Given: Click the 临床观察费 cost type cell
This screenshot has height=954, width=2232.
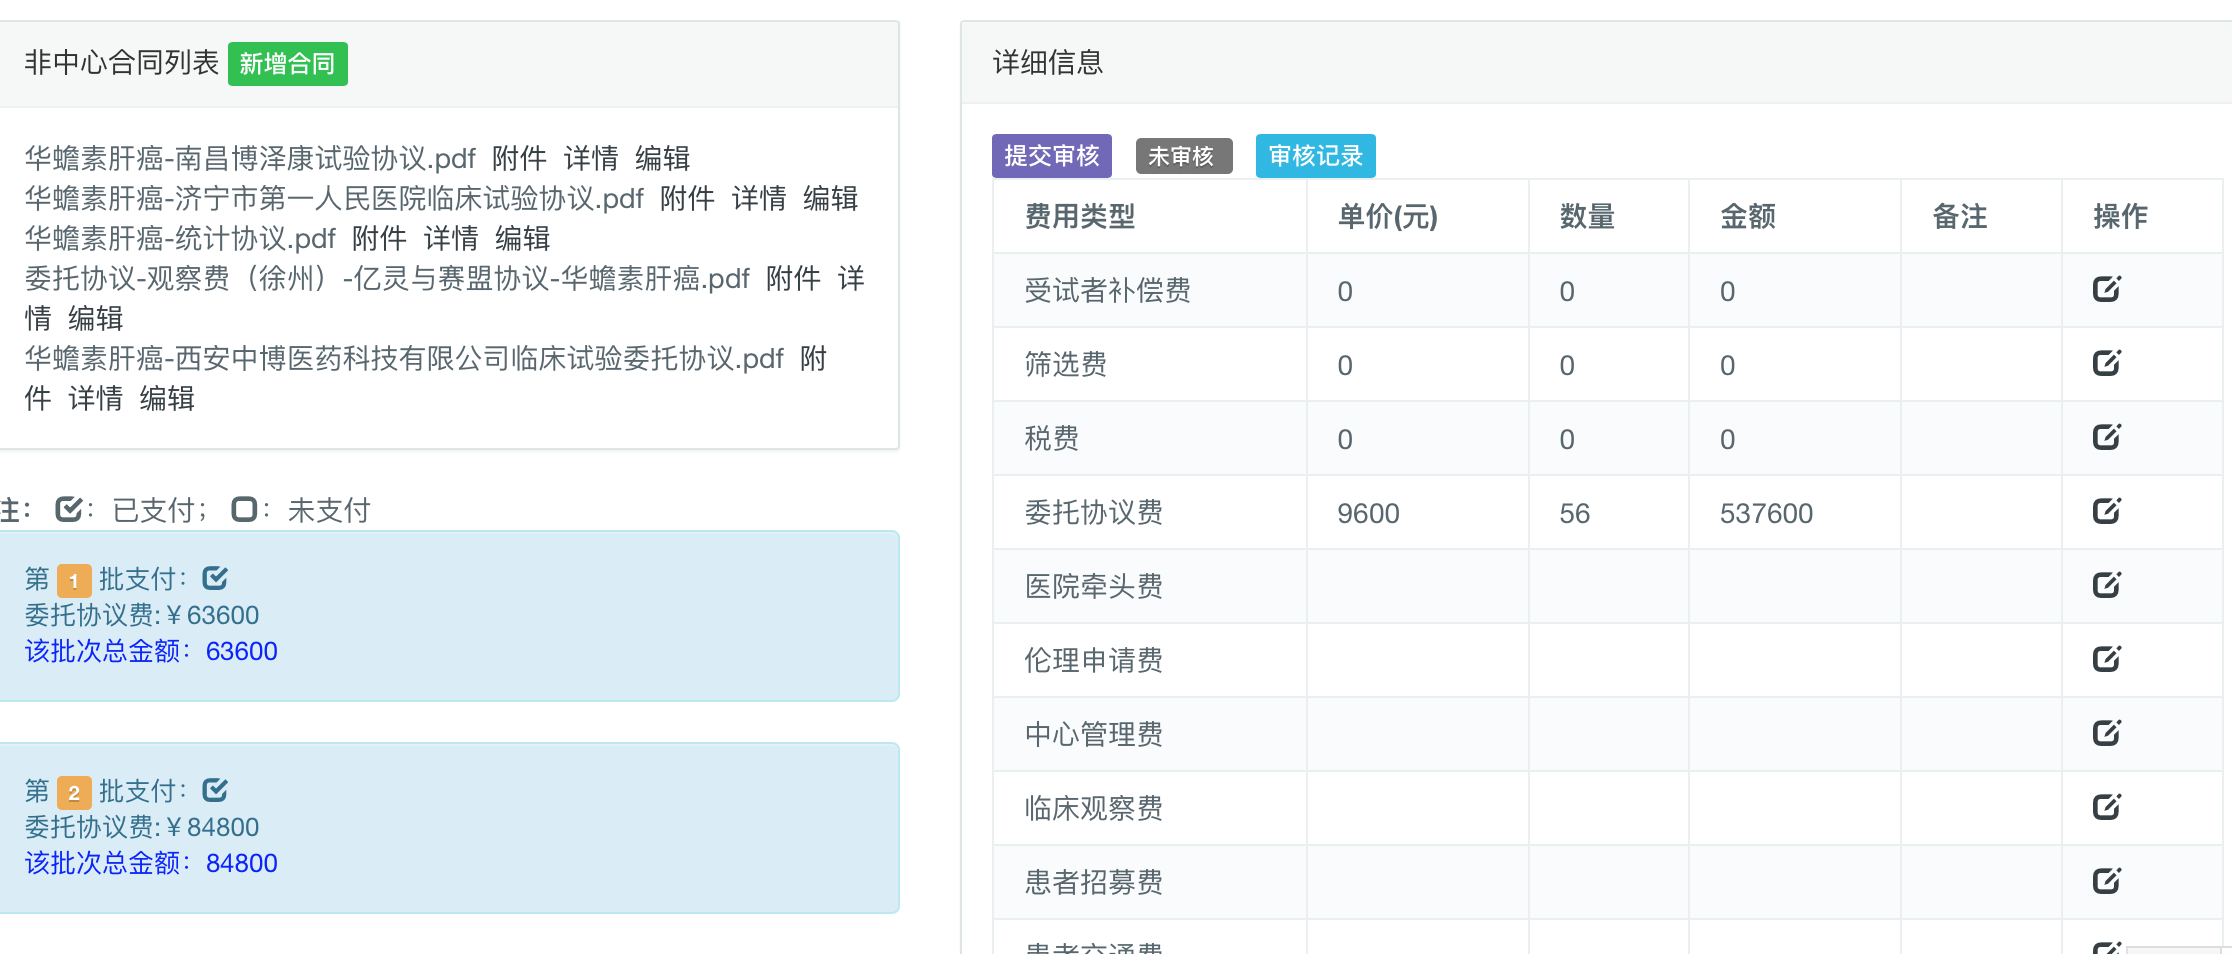Looking at the screenshot, I should [x=1150, y=809].
